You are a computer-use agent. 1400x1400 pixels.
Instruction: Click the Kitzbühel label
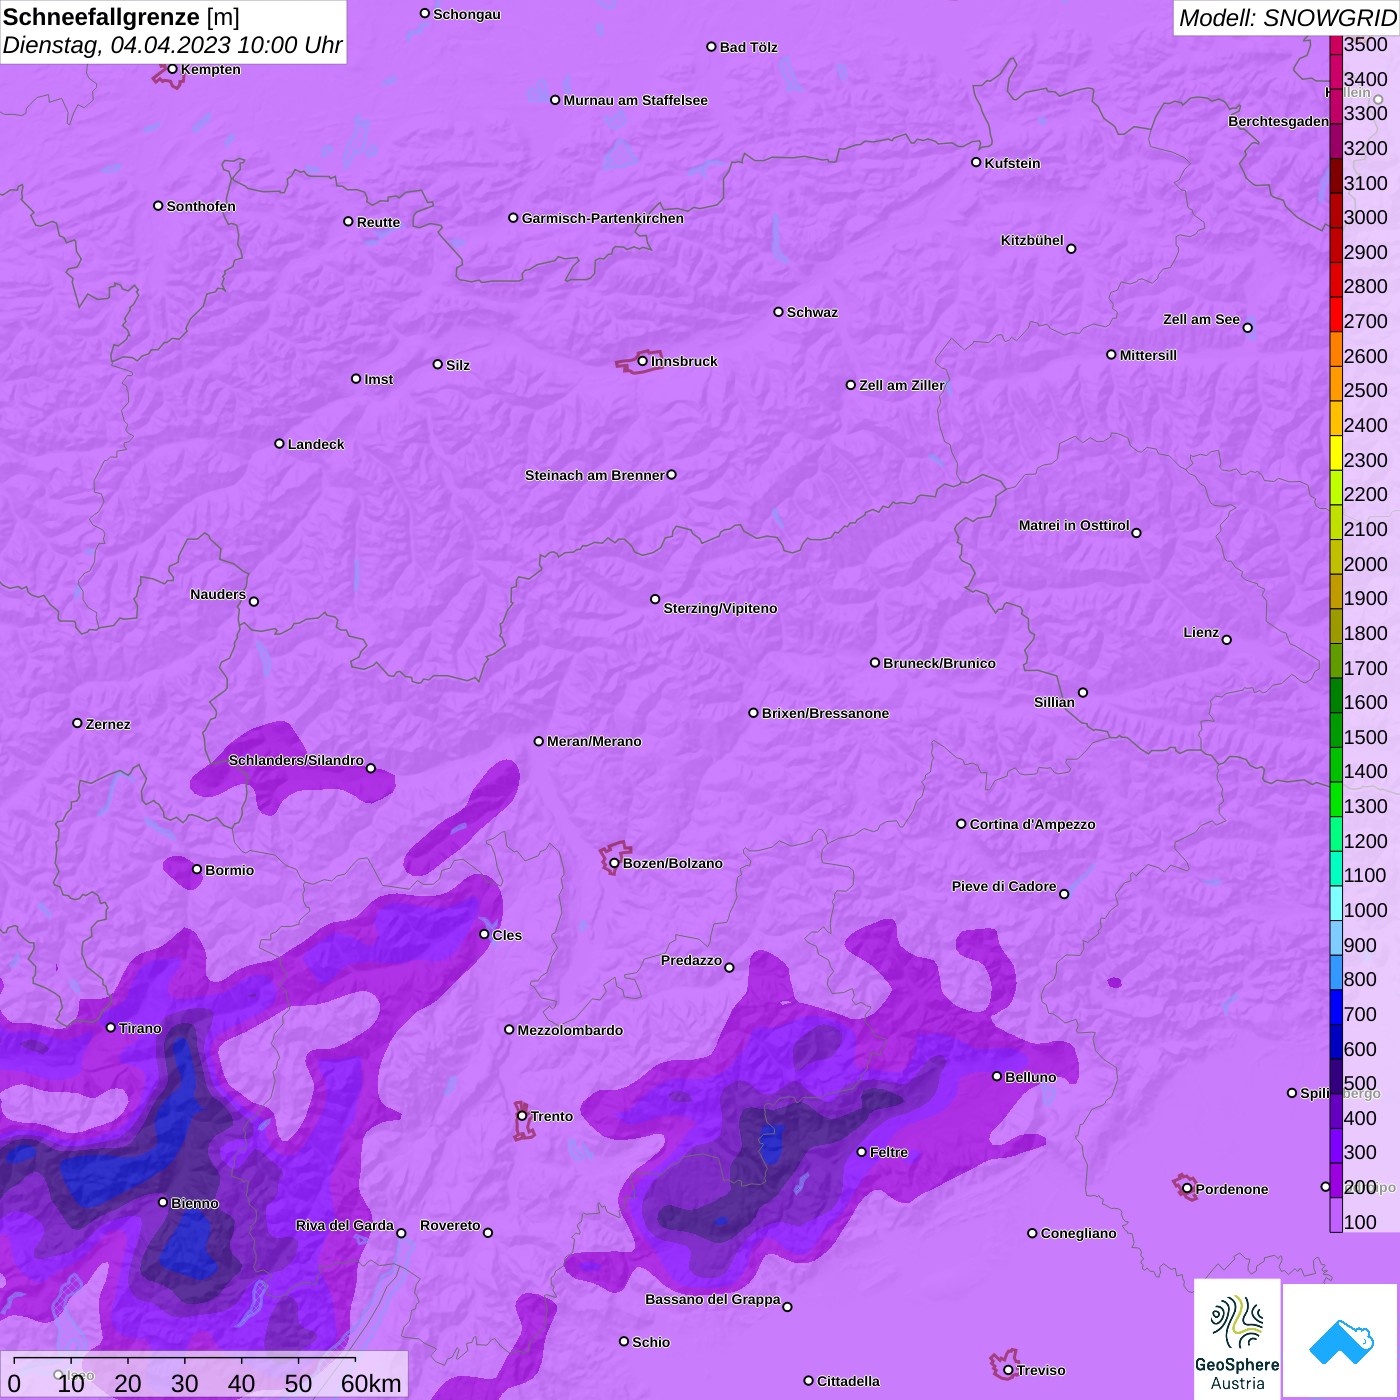tap(1032, 240)
